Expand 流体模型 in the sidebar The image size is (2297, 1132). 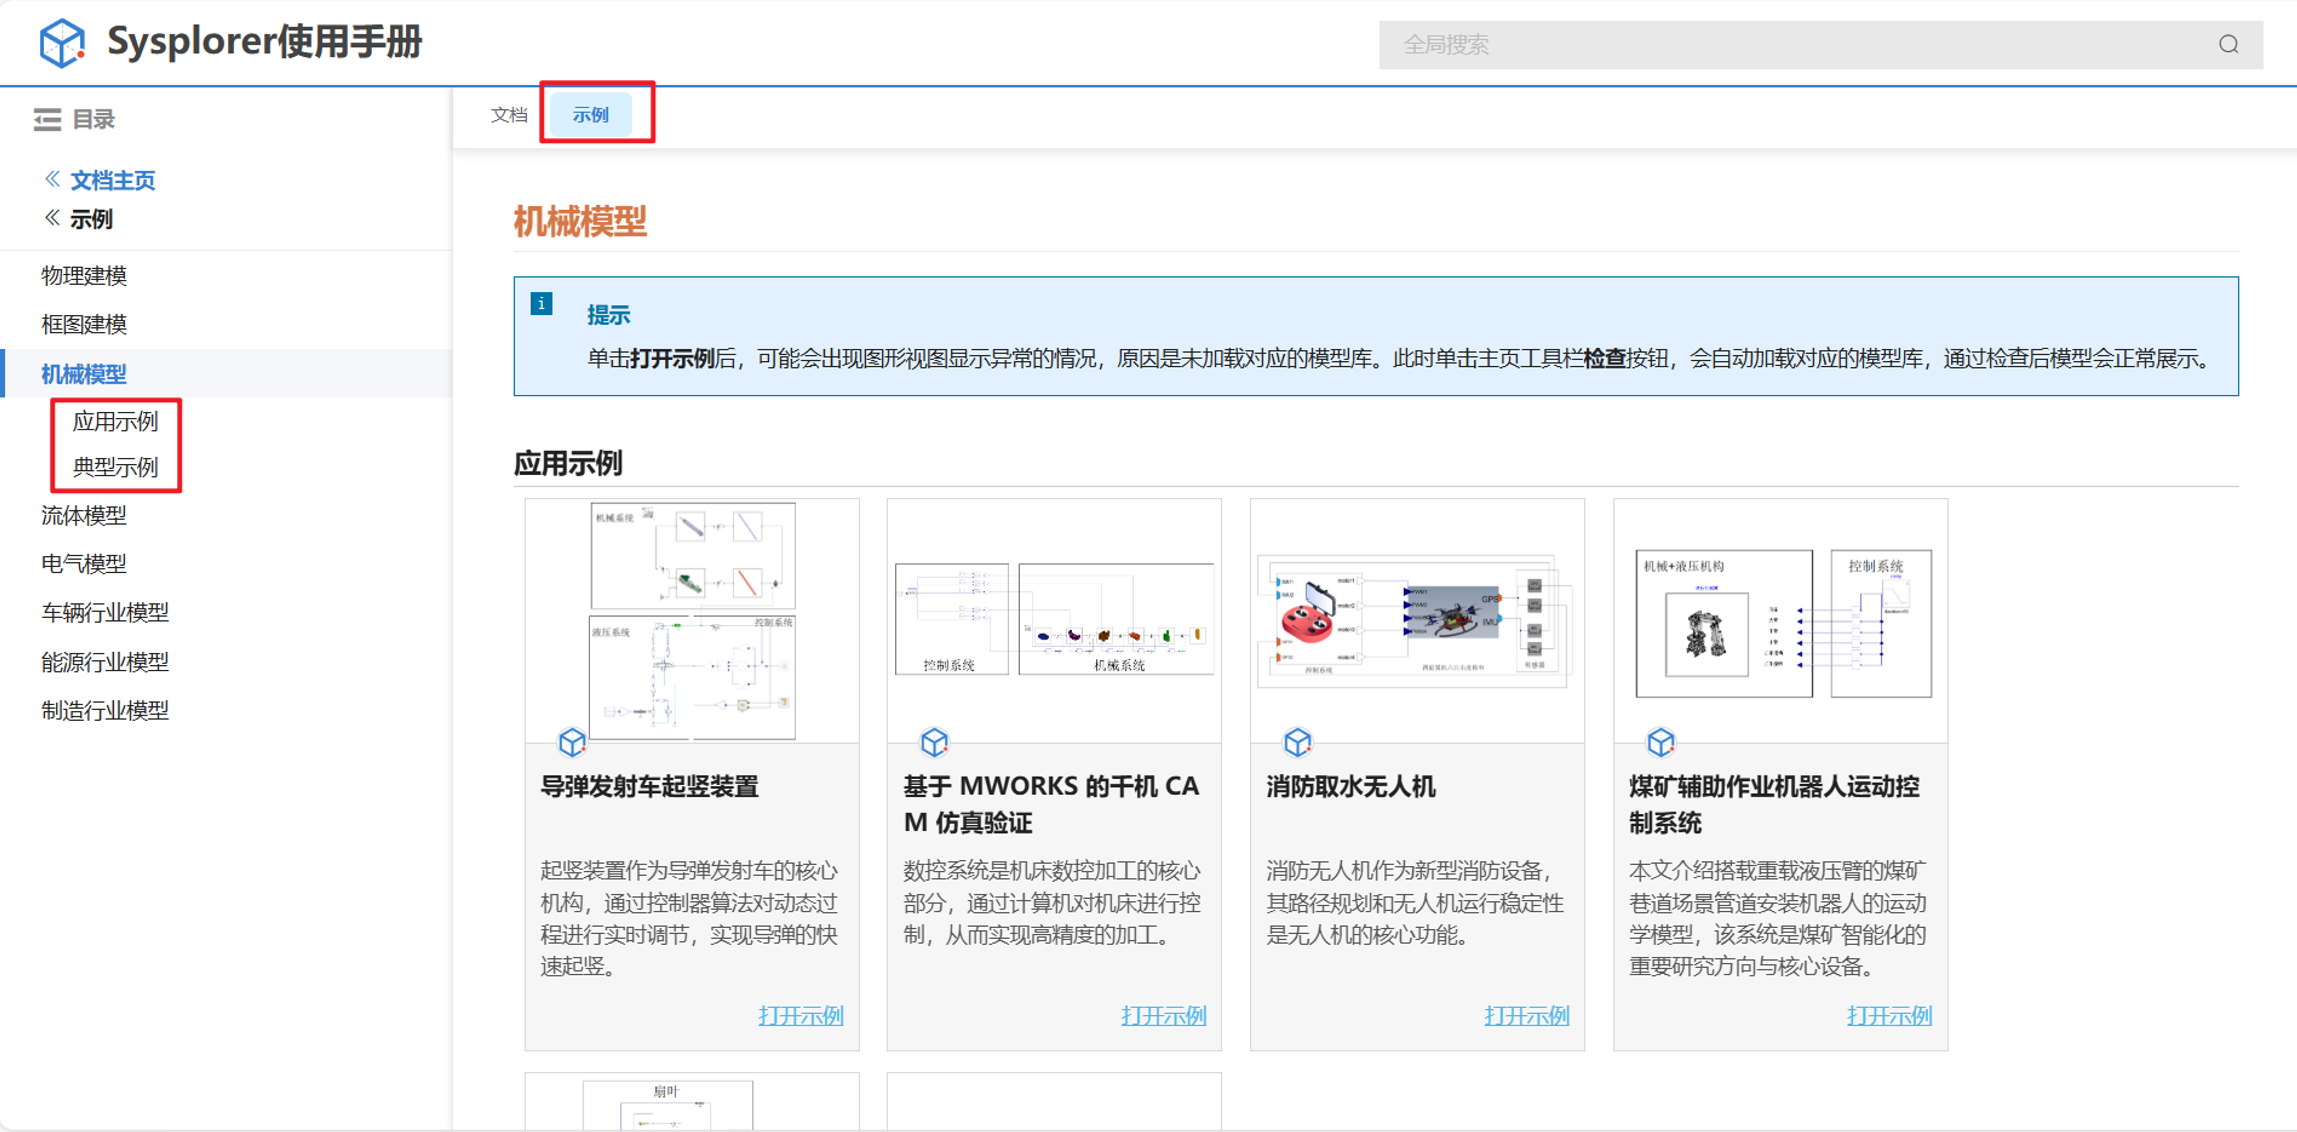pos(84,516)
